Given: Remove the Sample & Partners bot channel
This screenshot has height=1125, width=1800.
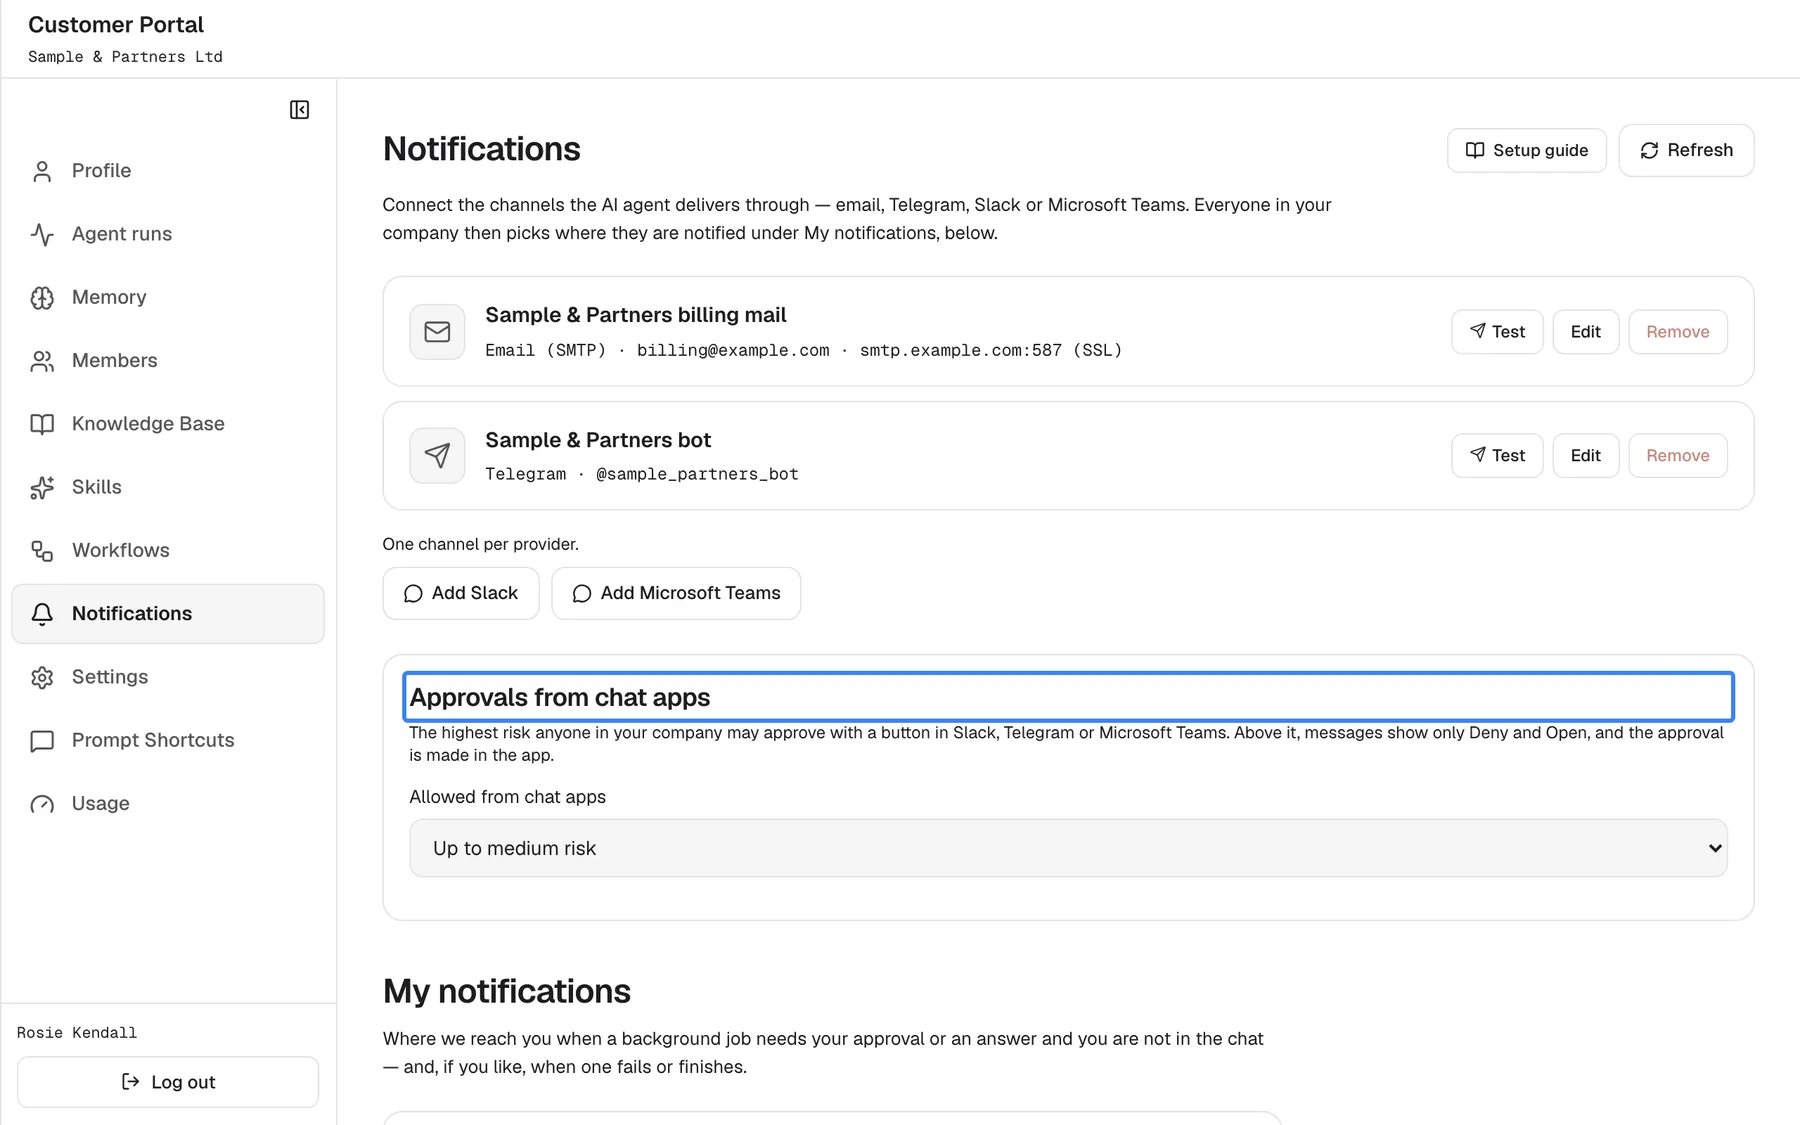Looking at the screenshot, I should pos(1677,455).
